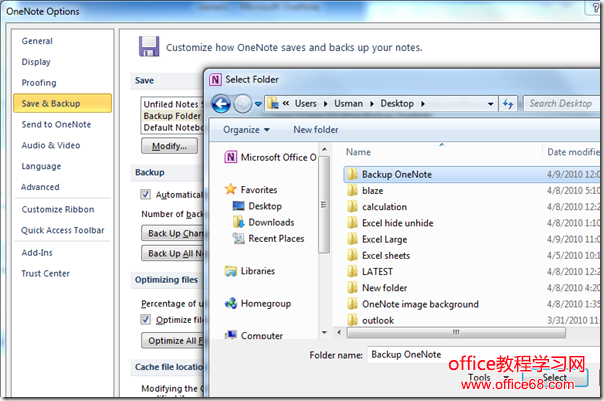Toggle the Automatically back up checkbox
This screenshot has width=604, height=401.
coord(146,194)
